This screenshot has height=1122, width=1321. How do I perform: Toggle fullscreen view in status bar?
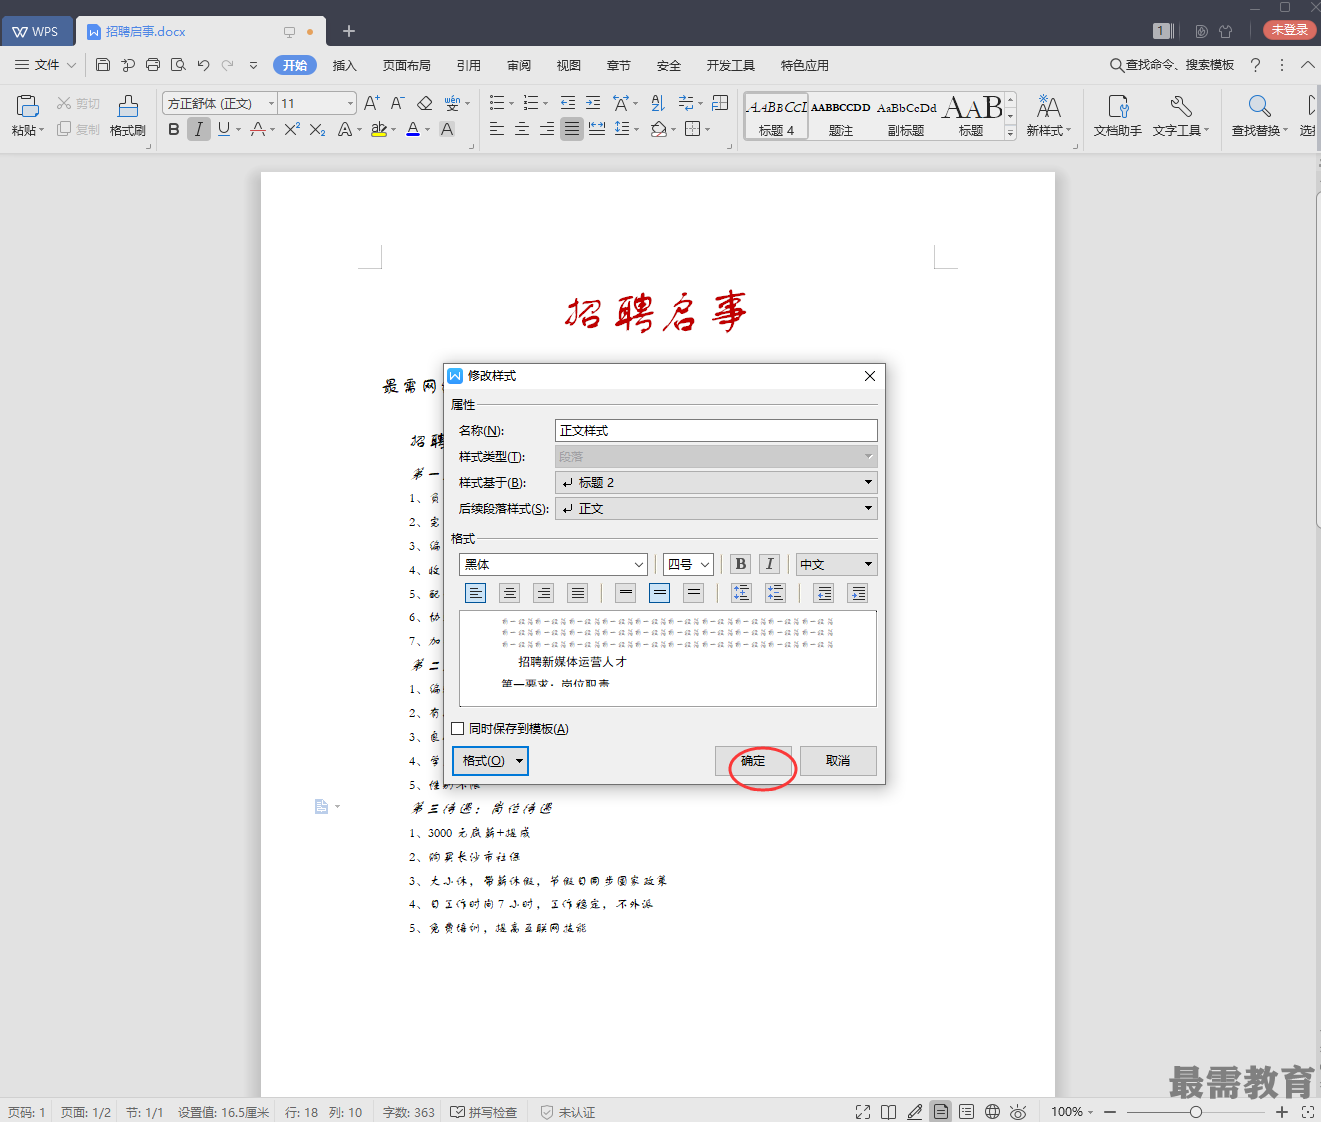(863, 1112)
